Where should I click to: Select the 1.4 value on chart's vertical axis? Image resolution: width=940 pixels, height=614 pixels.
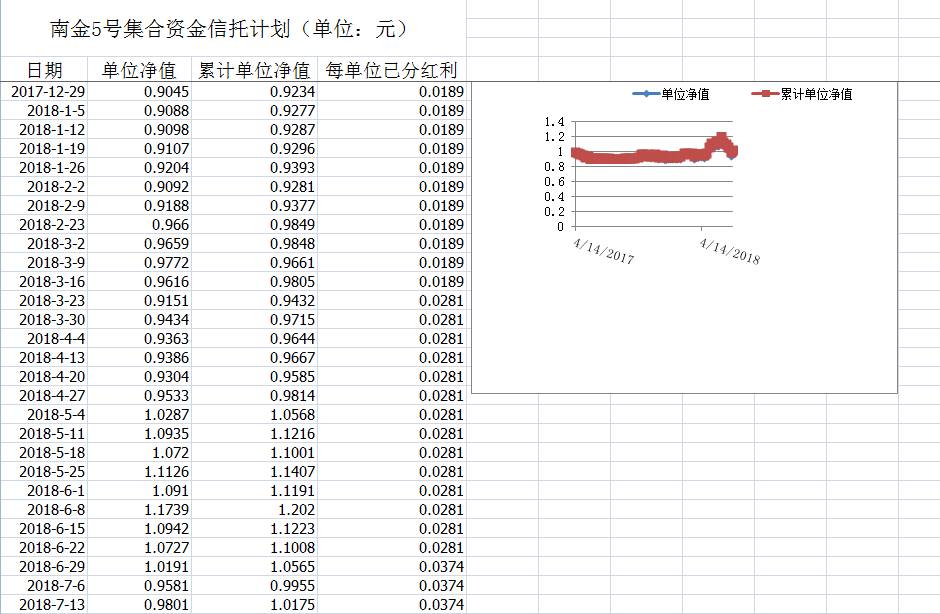(x=554, y=122)
